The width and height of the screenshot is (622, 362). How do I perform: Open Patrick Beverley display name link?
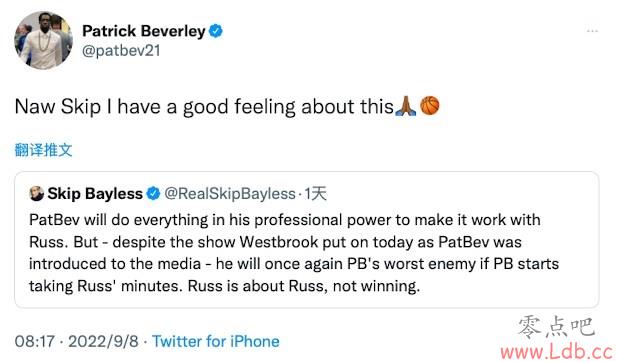[144, 31]
